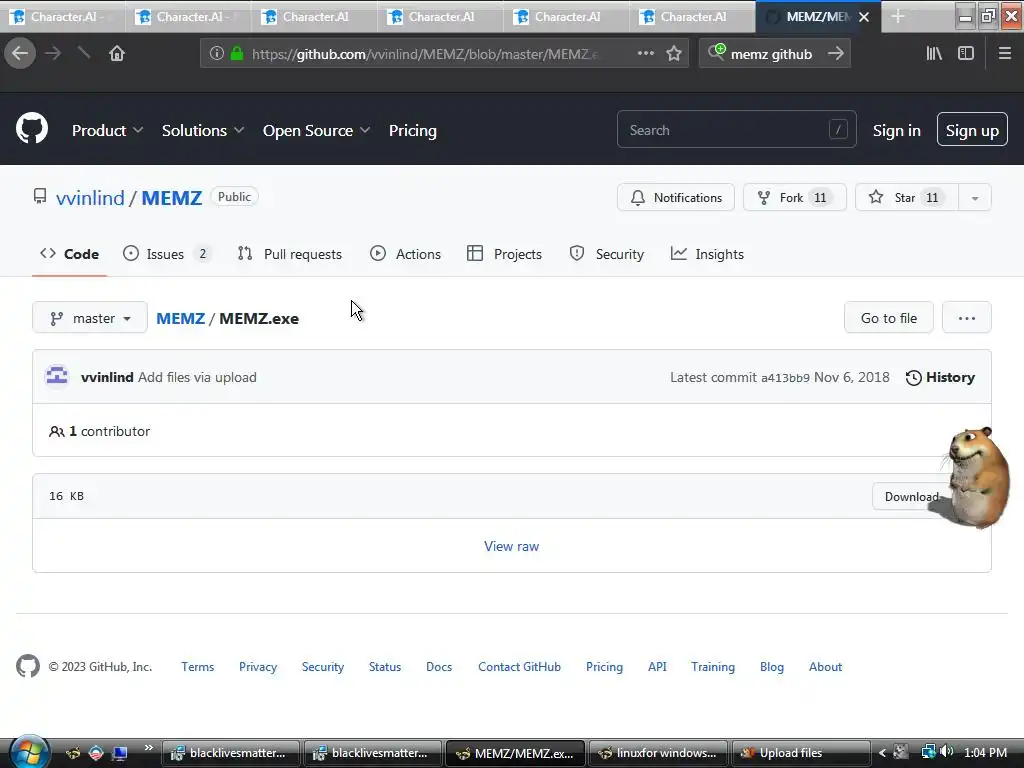Toggle the Firefox sidebar icon

(x=966, y=54)
